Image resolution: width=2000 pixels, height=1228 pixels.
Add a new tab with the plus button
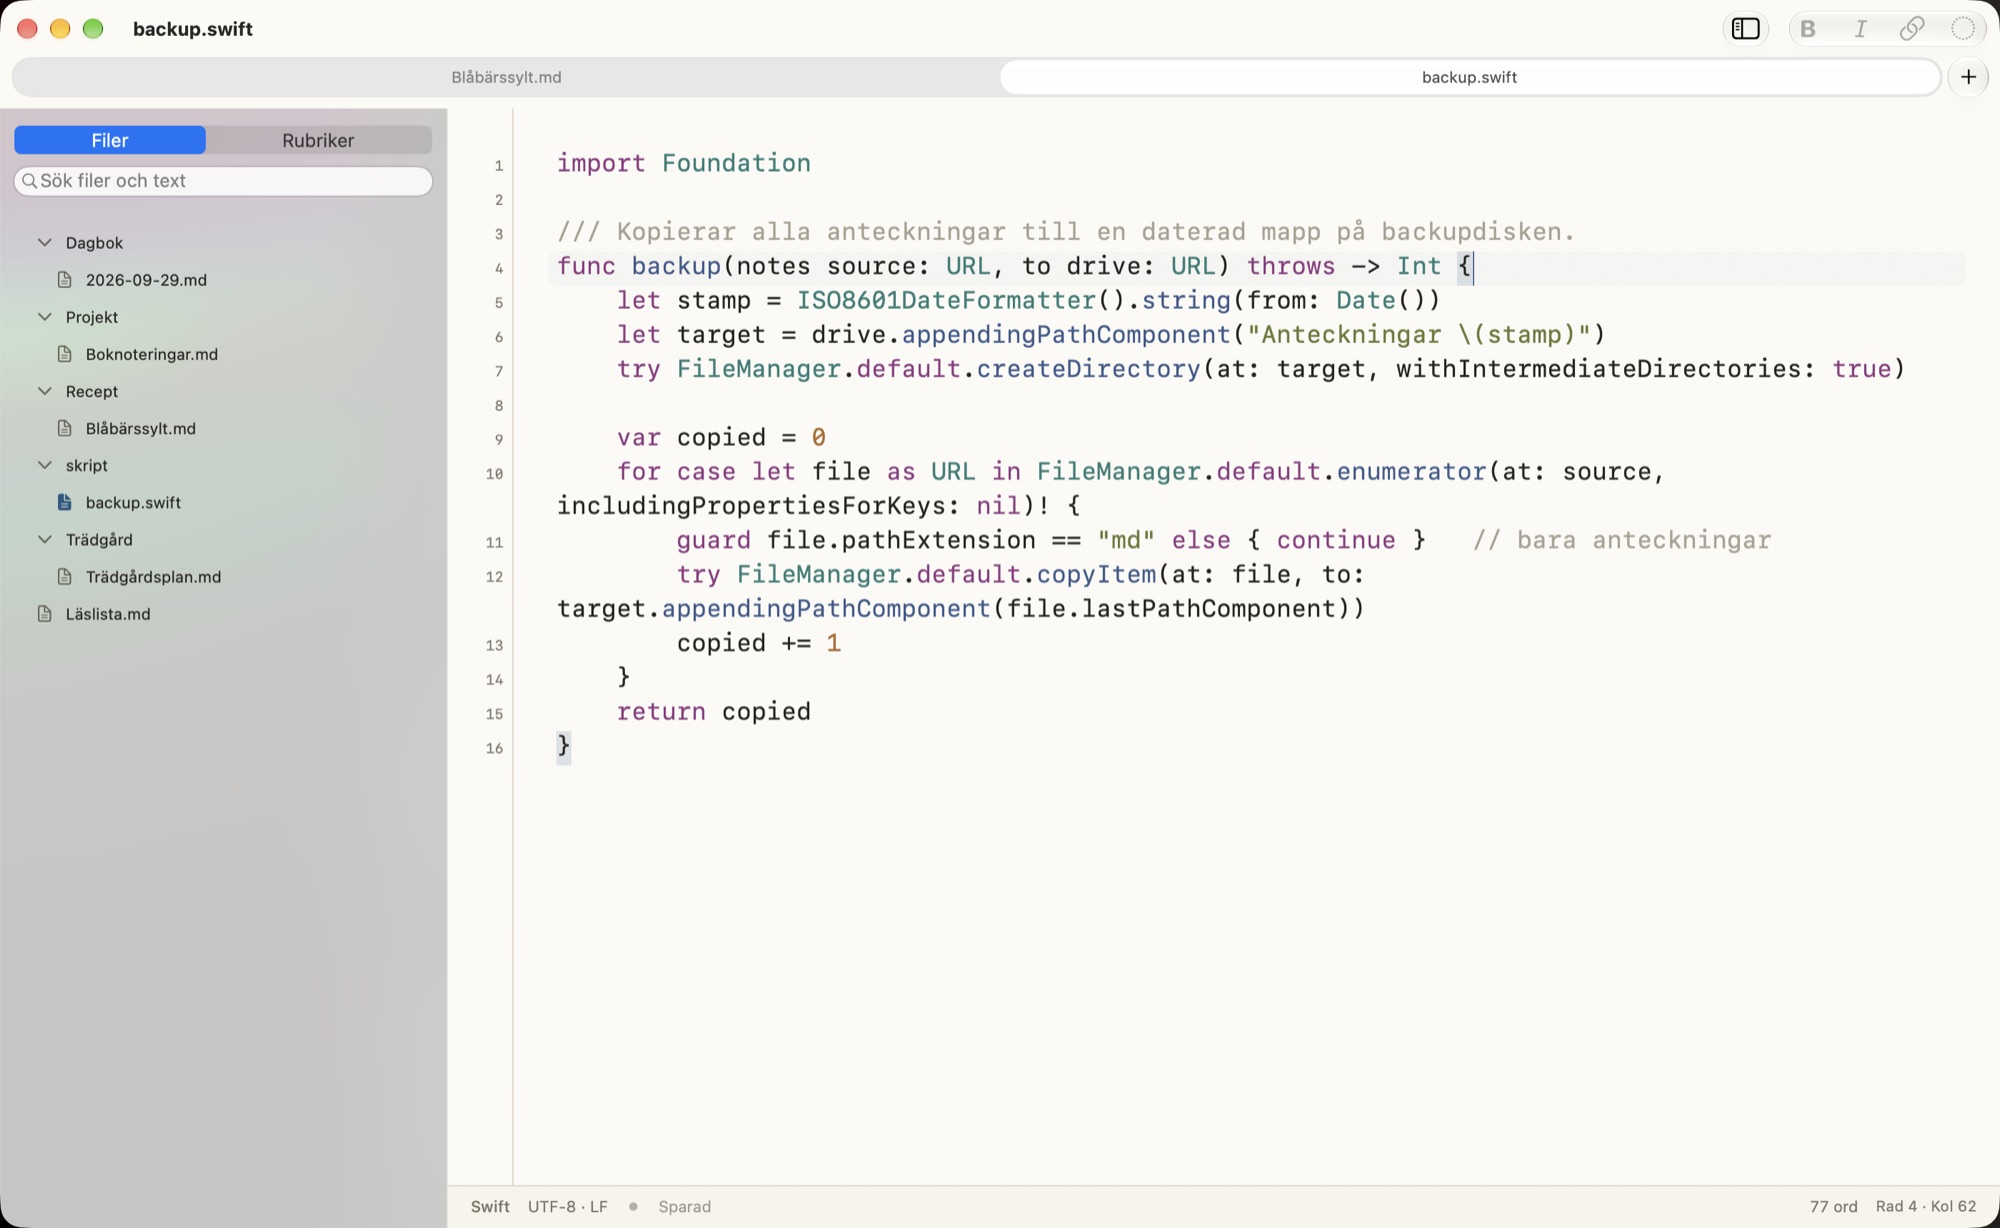pos(1968,77)
